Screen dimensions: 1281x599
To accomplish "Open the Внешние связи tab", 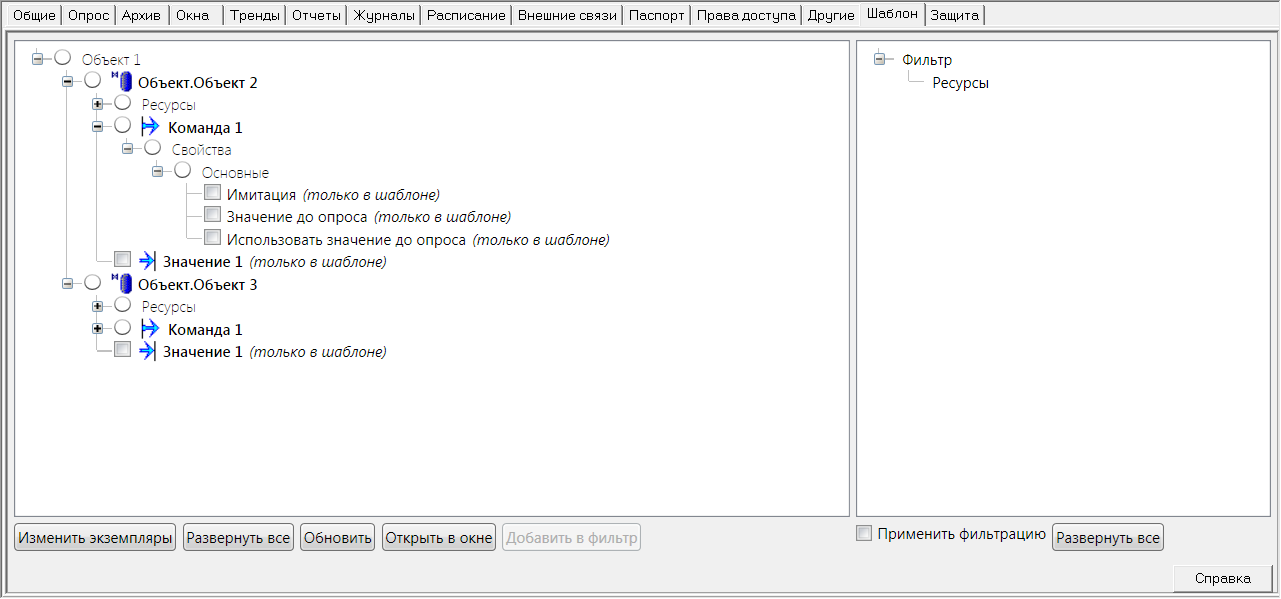I will click(567, 16).
